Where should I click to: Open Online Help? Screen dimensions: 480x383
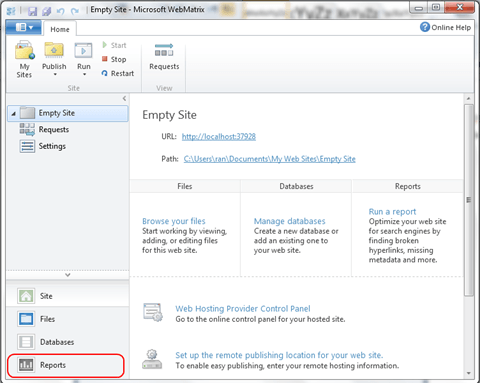[445, 27]
